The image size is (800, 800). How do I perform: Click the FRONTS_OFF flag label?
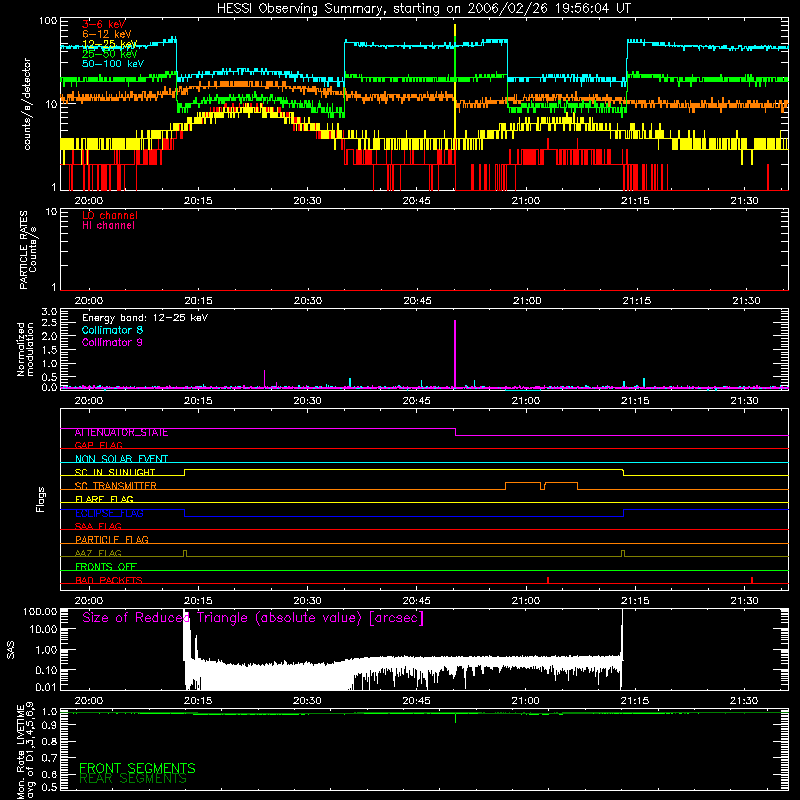tap(106, 567)
